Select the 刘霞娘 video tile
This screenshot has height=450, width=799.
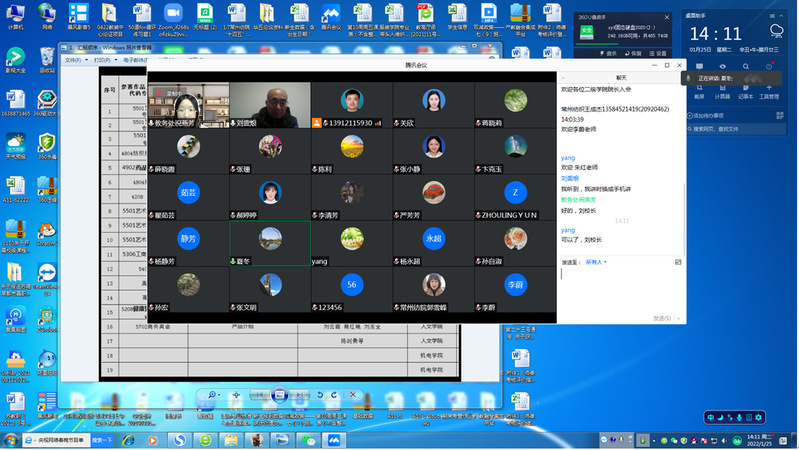(x=269, y=105)
